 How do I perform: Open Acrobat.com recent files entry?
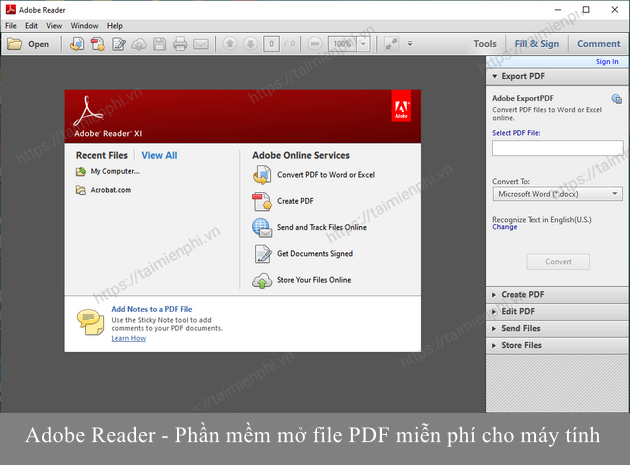(111, 190)
